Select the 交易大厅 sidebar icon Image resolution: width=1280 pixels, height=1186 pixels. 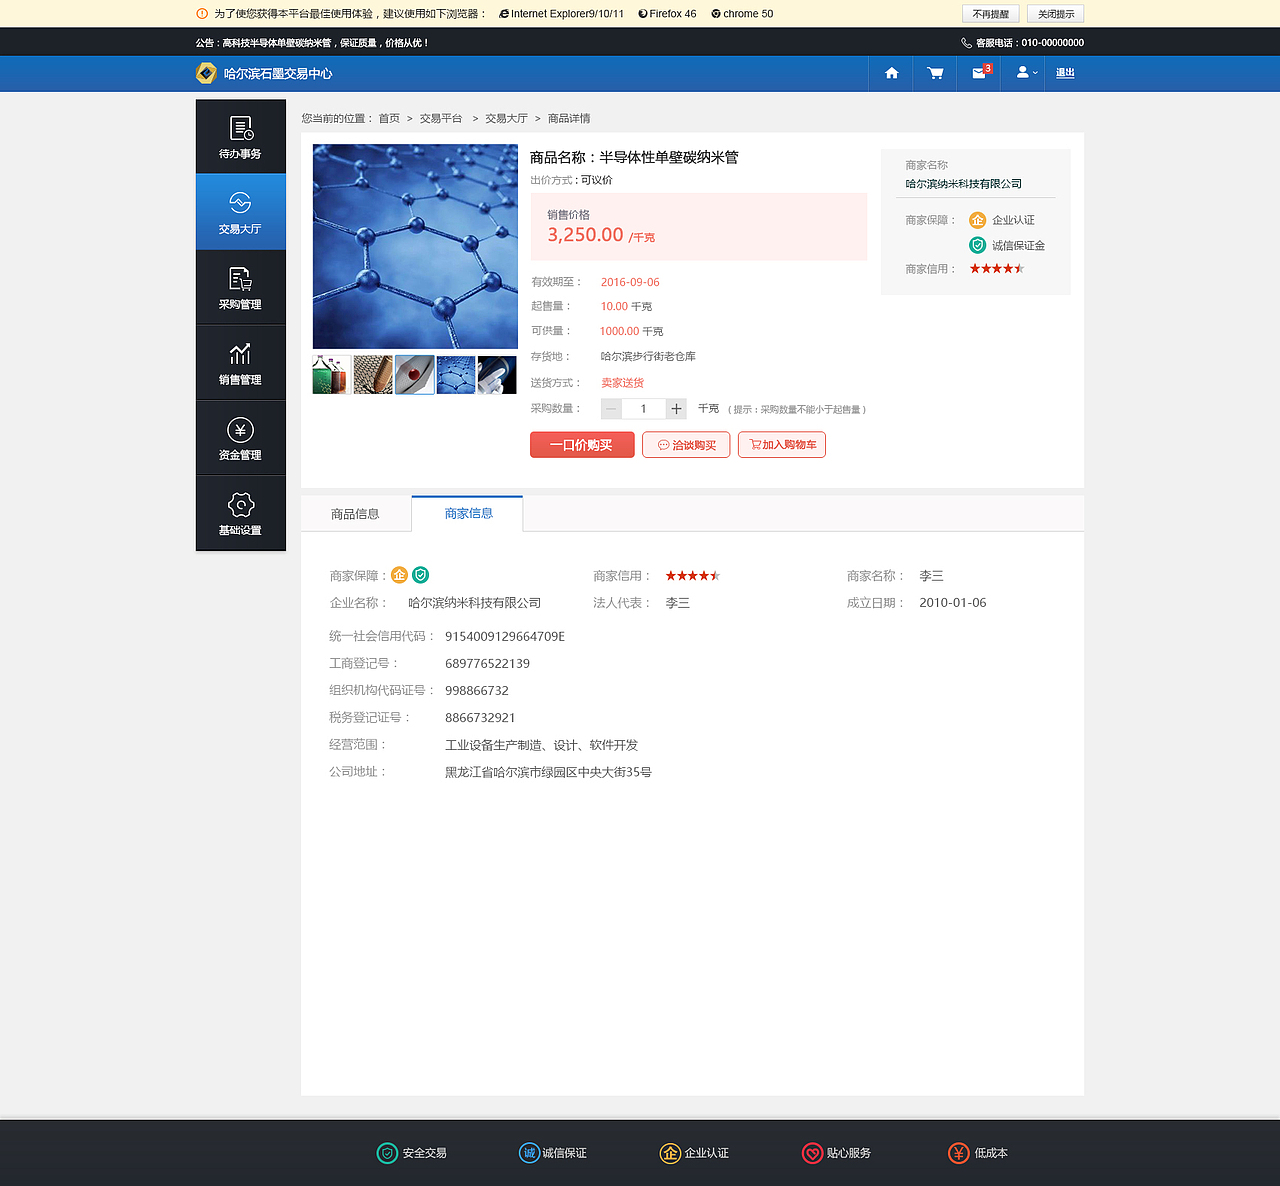[240, 210]
